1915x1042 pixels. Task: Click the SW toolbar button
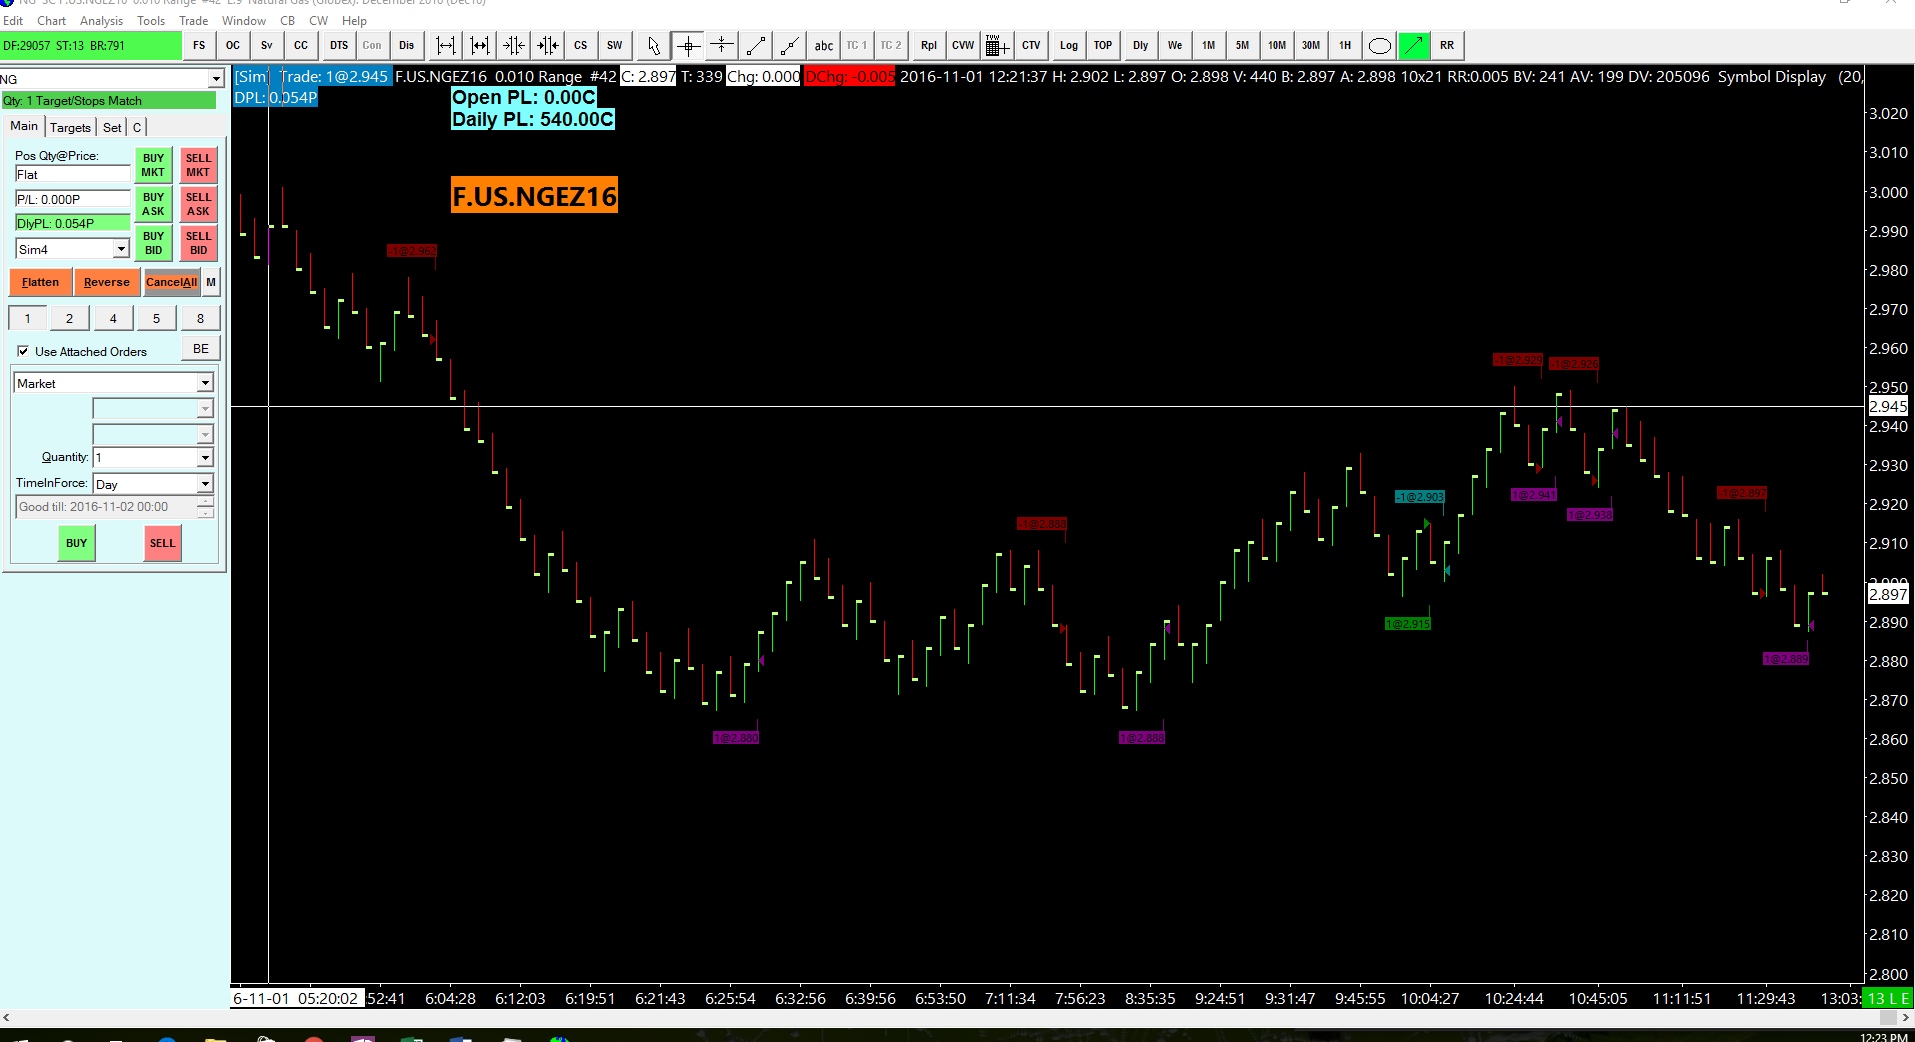coord(615,46)
